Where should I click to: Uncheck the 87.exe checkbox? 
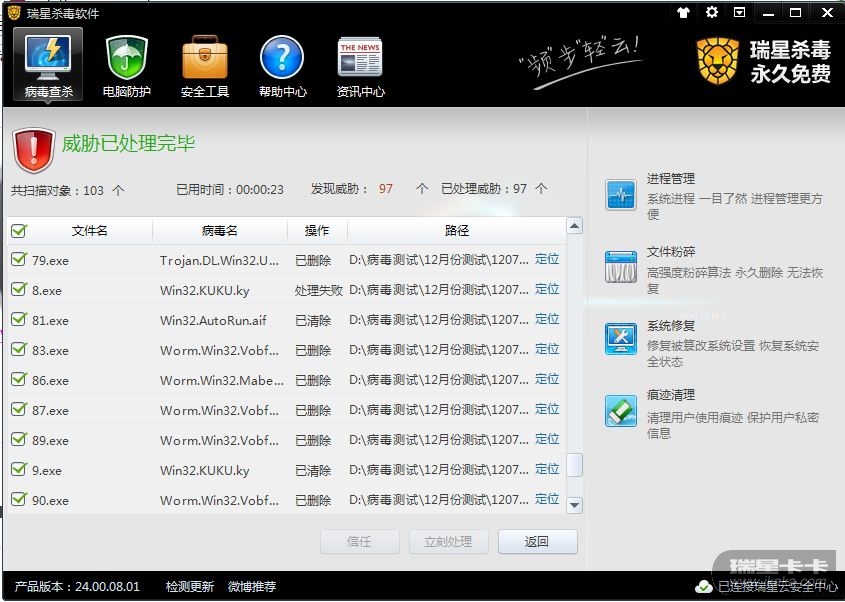[x=19, y=409]
